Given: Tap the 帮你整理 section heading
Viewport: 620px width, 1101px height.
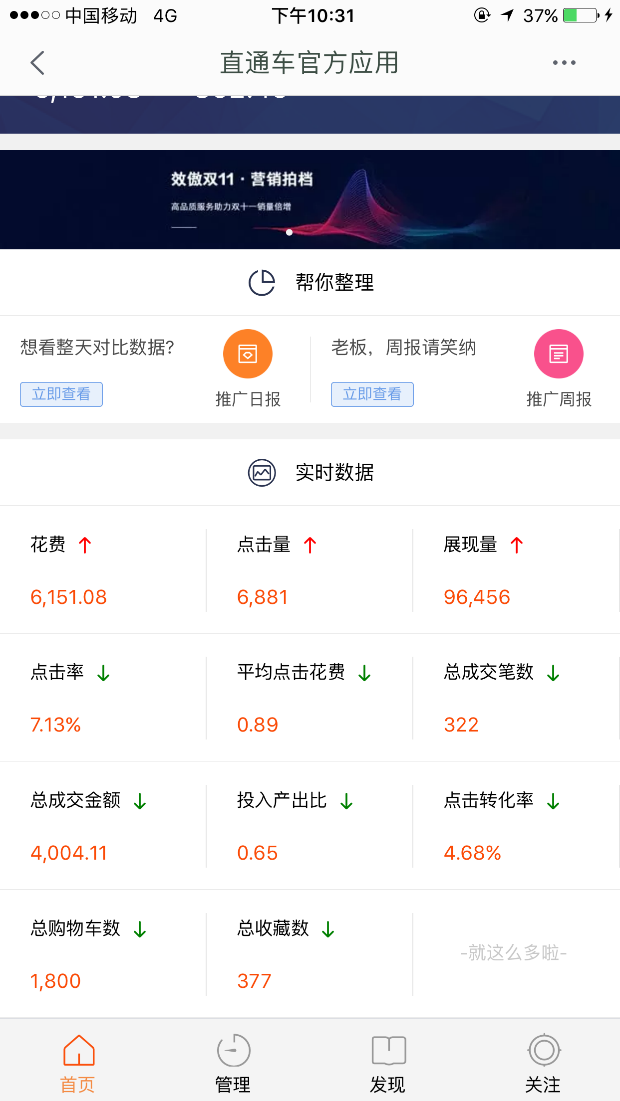Looking at the screenshot, I should click(335, 283).
